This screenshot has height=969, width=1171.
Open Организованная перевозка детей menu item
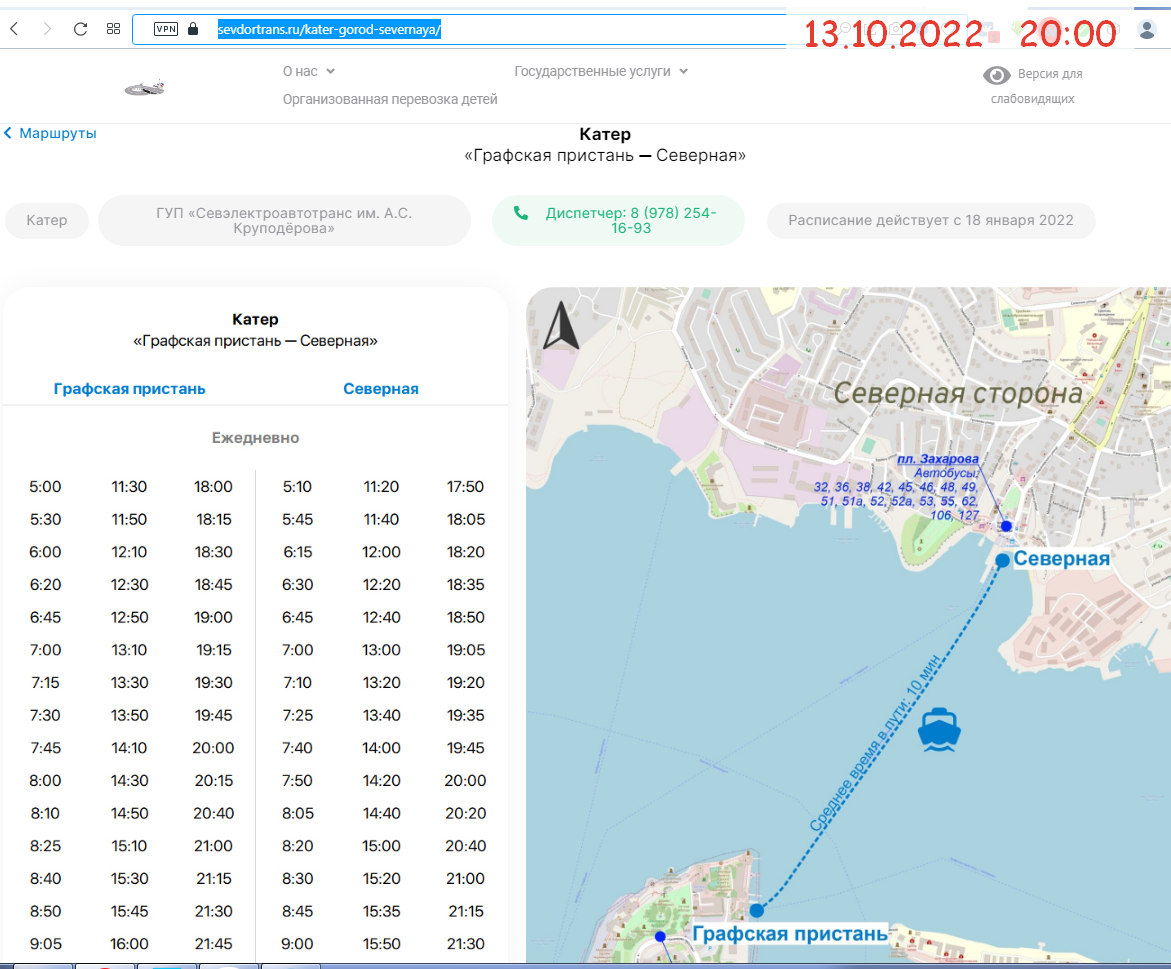click(x=390, y=99)
